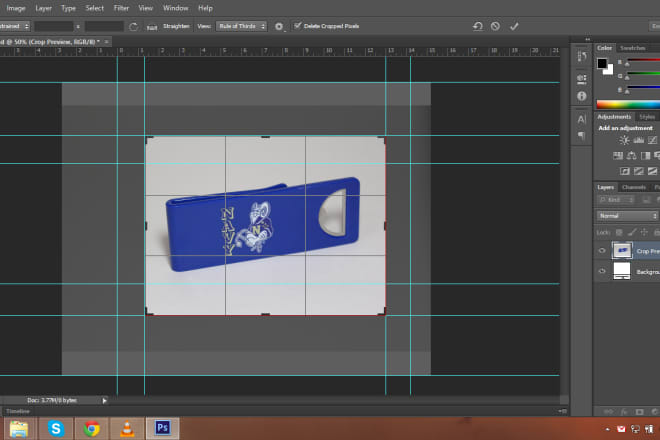Click the crop height input field
This screenshot has height=440, width=660.
pos(104,27)
